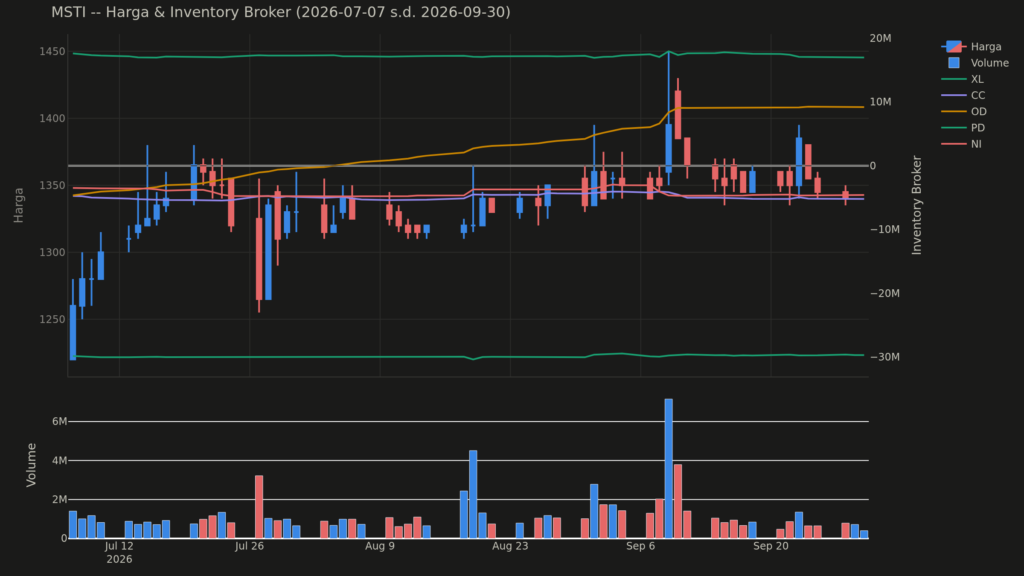Viewport: 1024px width, 576px height.
Task: Click the Jul 12 date tick label
Action: [x=119, y=546]
